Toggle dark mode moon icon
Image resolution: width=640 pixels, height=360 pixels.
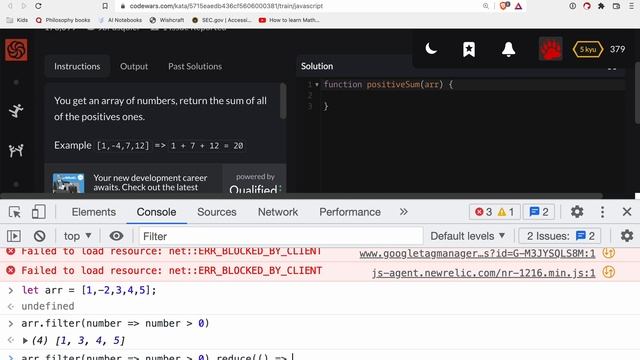tap(431, 49)
